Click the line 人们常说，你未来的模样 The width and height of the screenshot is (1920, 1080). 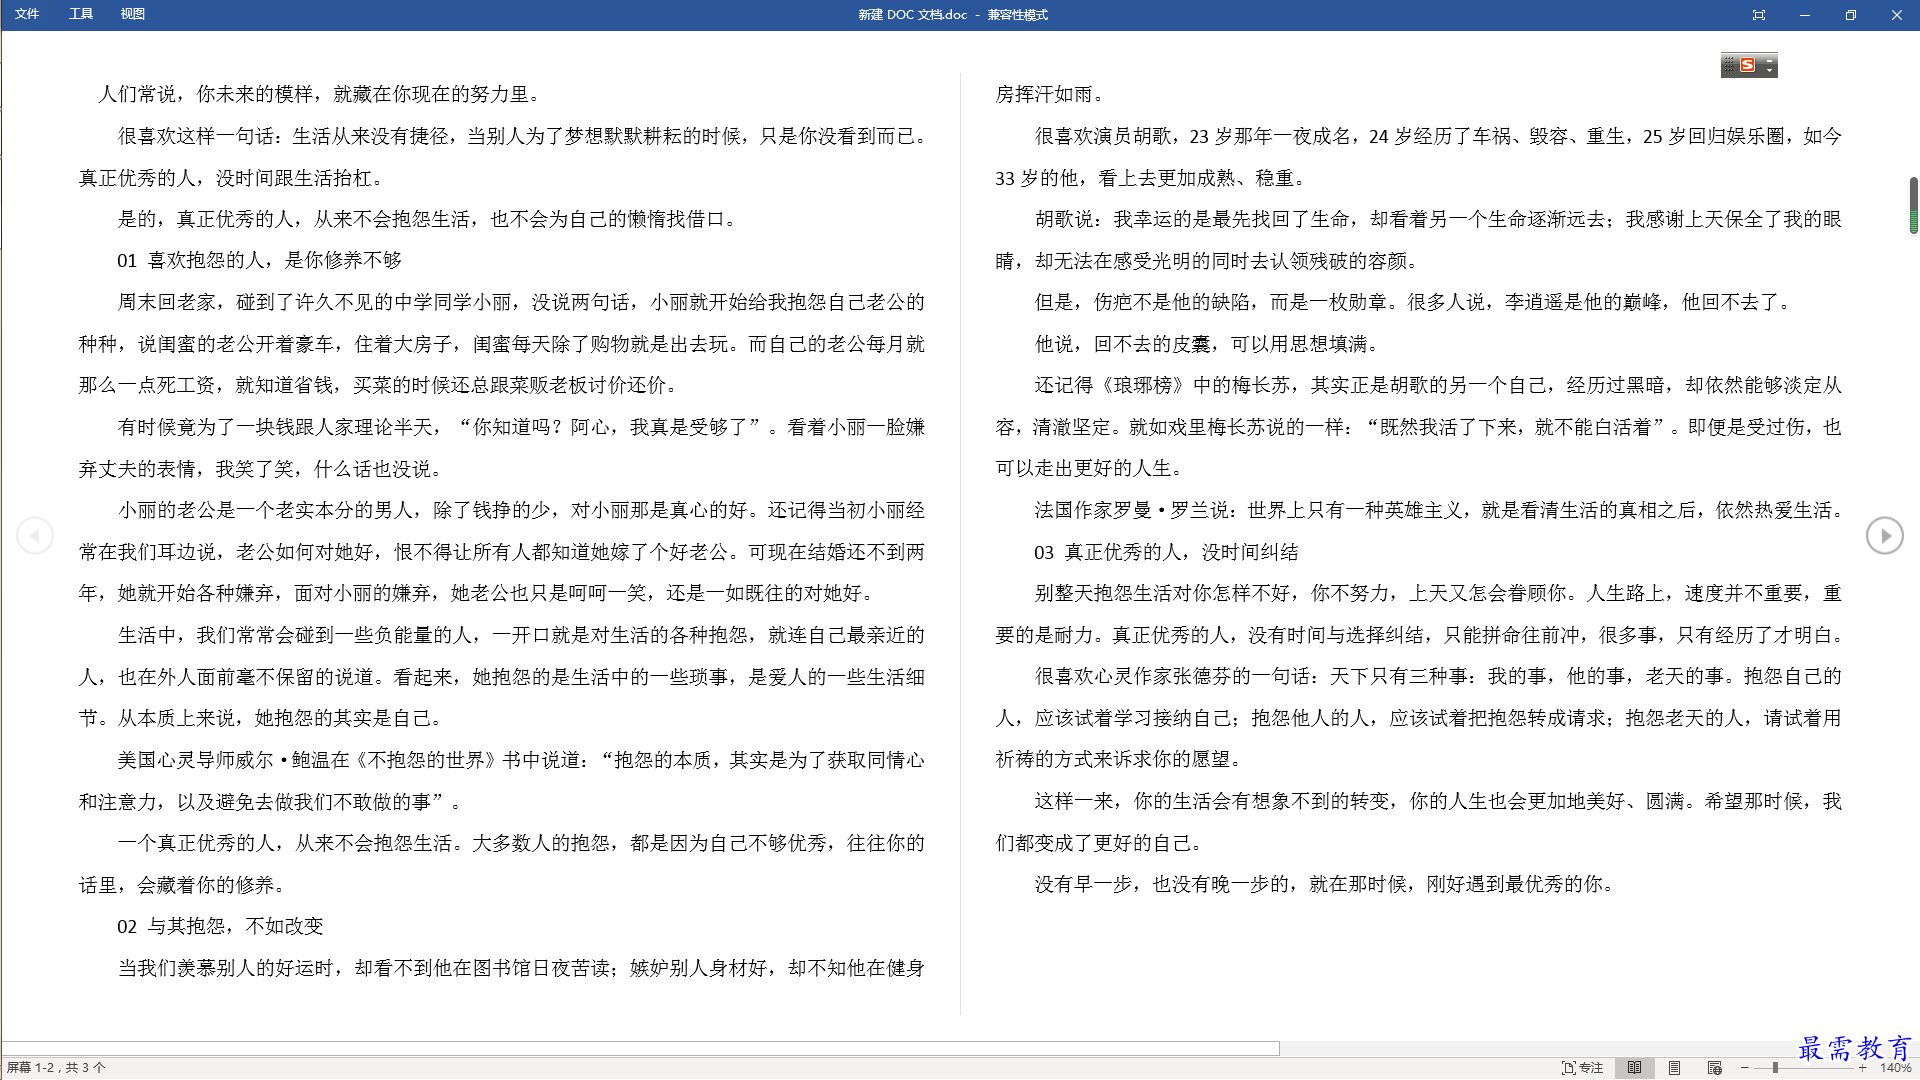(x=319, y=94)
